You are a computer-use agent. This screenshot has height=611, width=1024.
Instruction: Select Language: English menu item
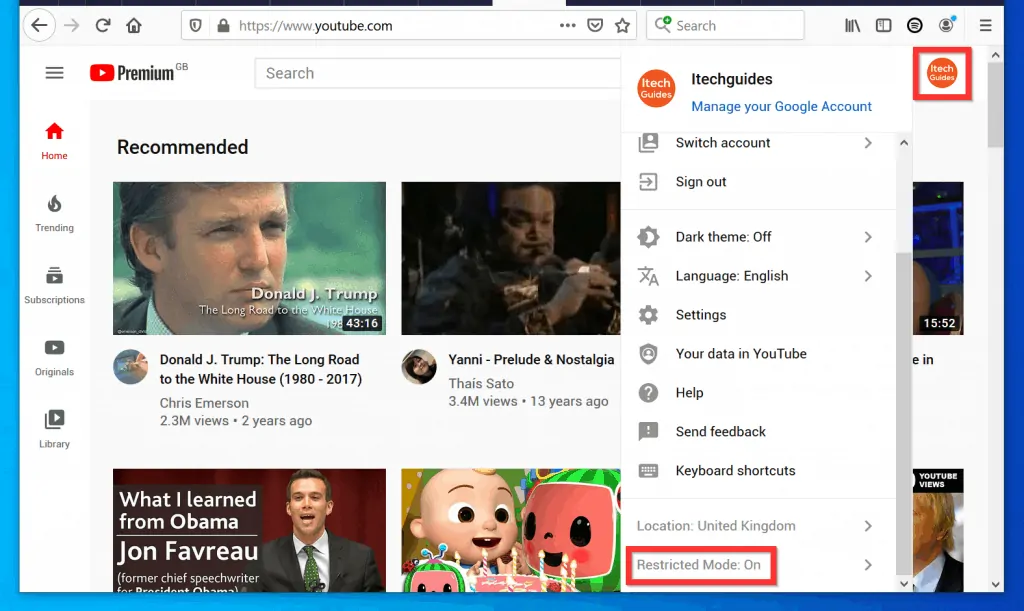click(758, 276)
